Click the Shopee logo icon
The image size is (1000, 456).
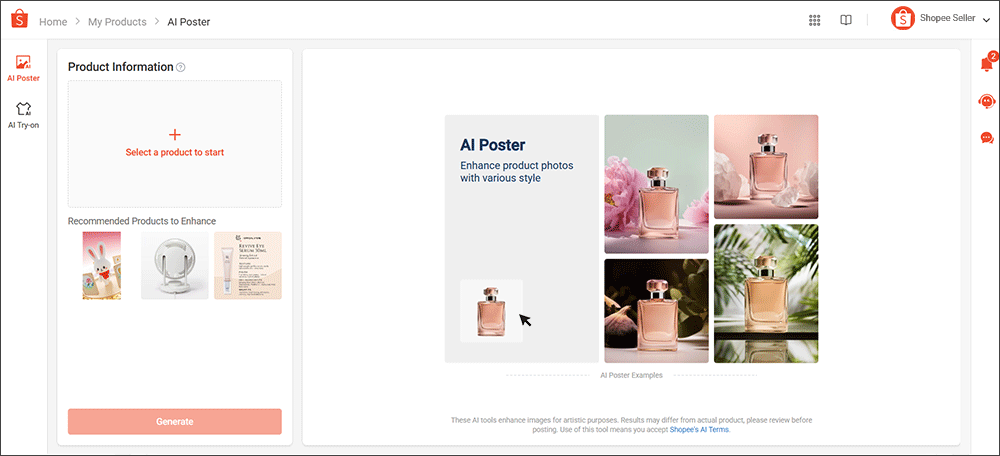[19, 19]
